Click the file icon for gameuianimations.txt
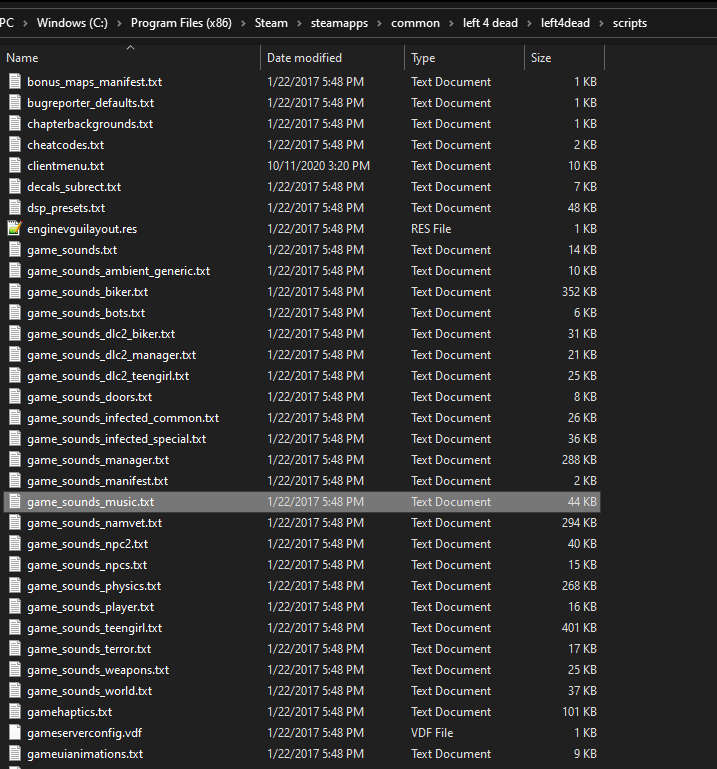 [x=15, y=754]
